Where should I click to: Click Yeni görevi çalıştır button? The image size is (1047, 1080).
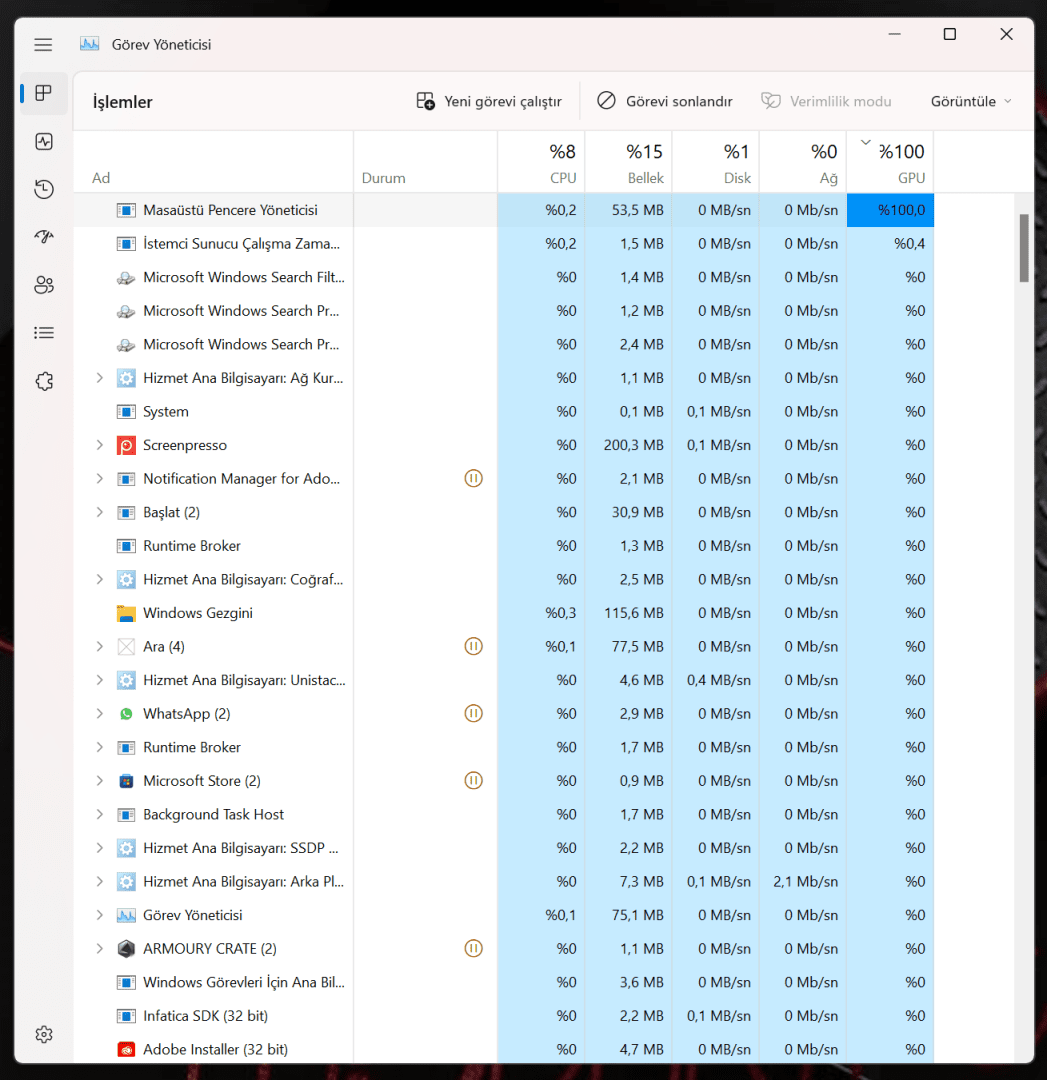489,101
